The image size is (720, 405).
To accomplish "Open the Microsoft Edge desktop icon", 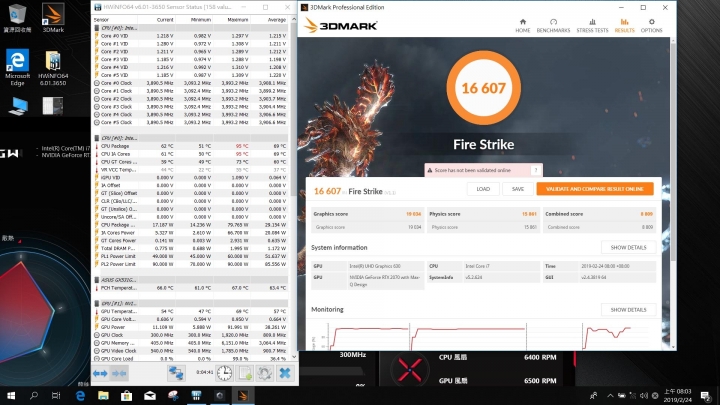I will [17, 68].
